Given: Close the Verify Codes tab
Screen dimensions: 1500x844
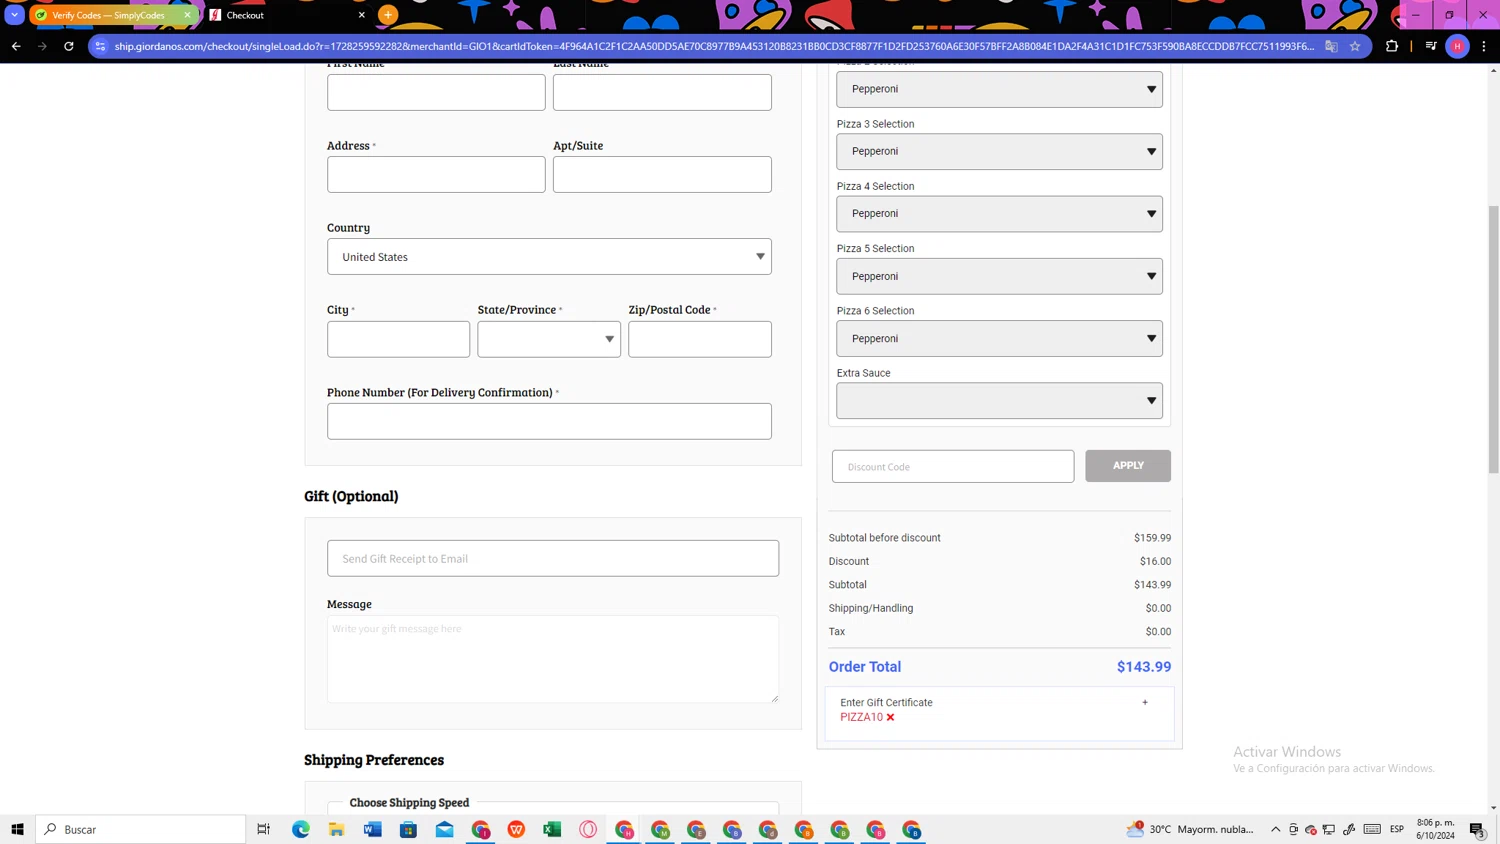Looking at the screenshot, I should pos(187,15).
